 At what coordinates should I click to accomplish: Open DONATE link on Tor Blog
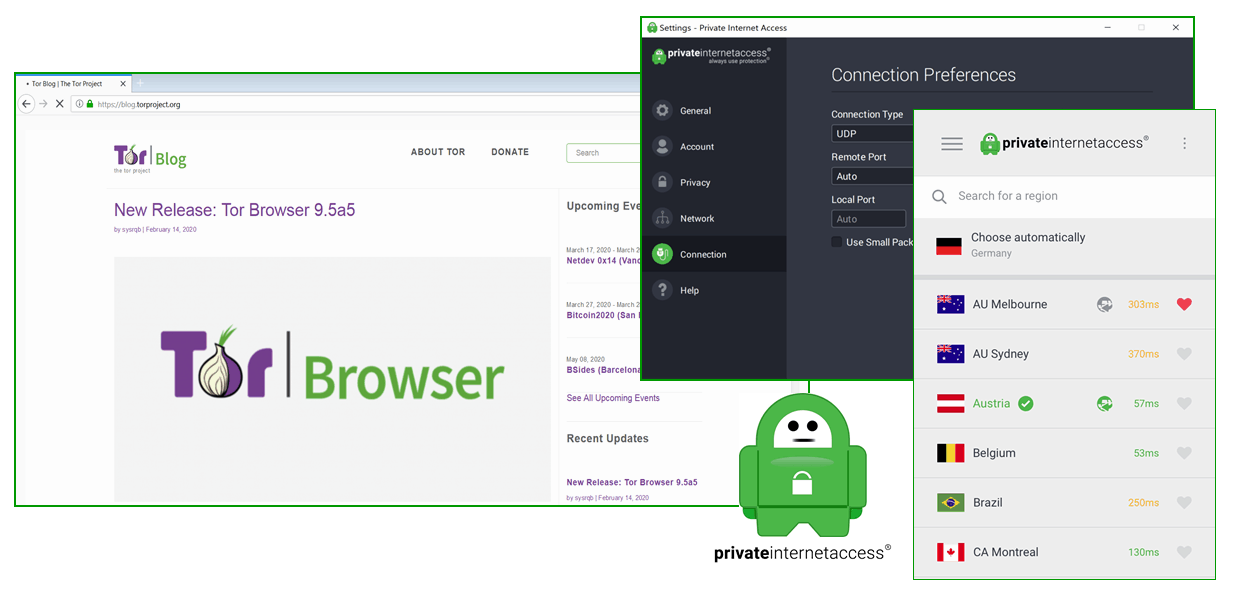(x=510, y=152)
